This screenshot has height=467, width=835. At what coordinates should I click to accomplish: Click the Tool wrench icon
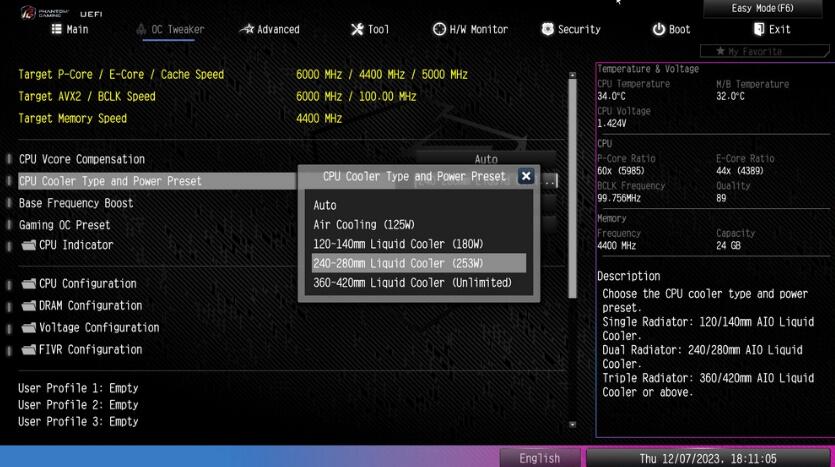[357, 29]
